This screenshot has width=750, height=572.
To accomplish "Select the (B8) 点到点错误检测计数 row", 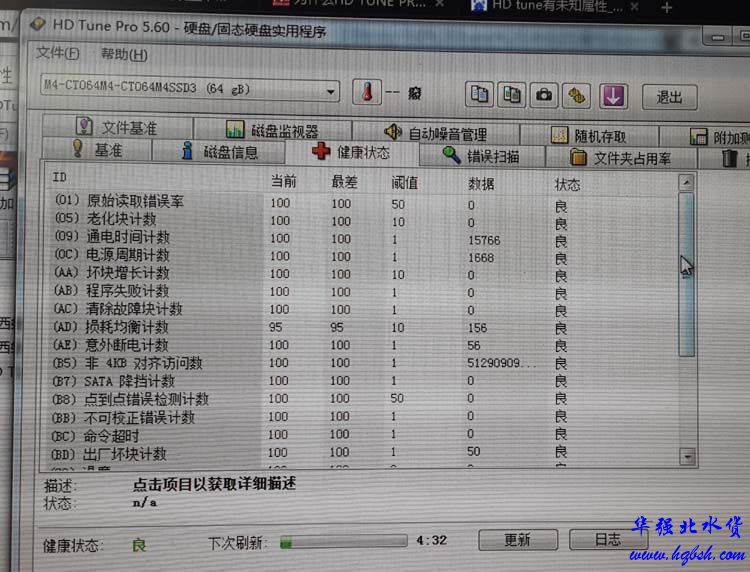I will tap(364, 398).
